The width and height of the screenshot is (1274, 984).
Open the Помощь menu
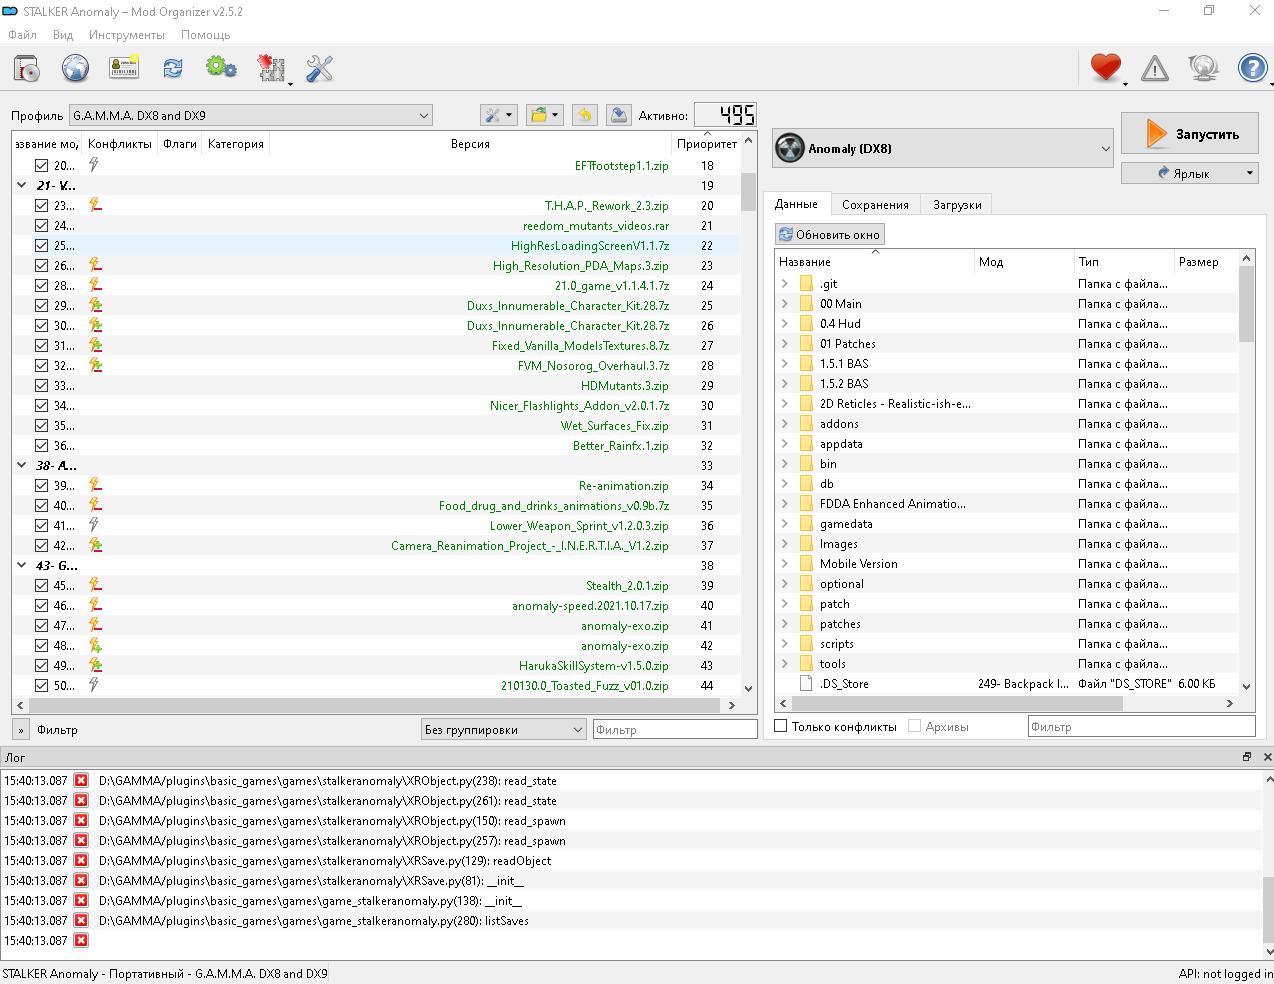click(205, 34)
